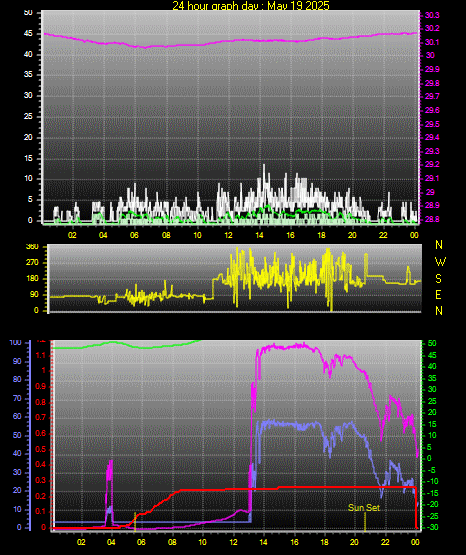Click the red 1.1 axis value on the lower graph
Screen dimensions: 466x555
[41, 355]
